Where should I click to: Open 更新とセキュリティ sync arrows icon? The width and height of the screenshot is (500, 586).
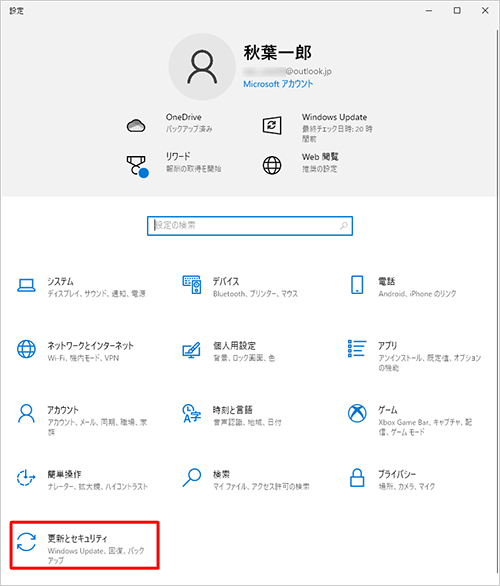(x=27, y=542)
